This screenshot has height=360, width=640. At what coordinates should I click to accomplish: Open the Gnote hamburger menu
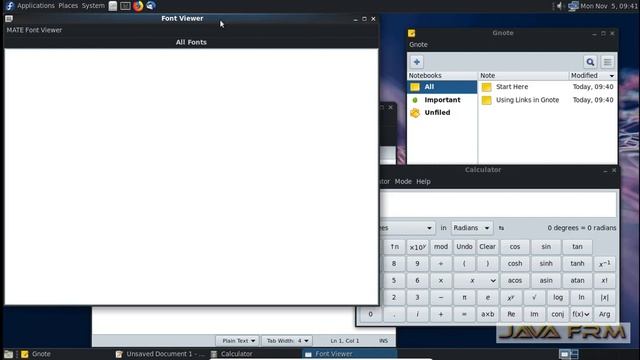coord(607,62)
